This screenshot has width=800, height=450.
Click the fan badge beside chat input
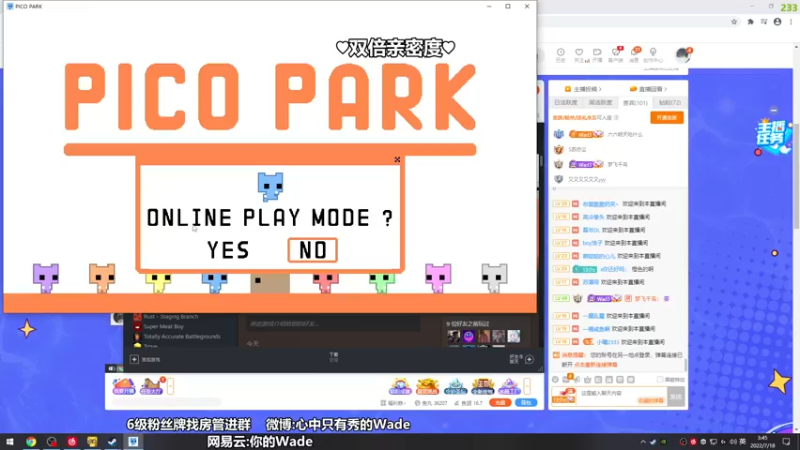tap(564, 396)
